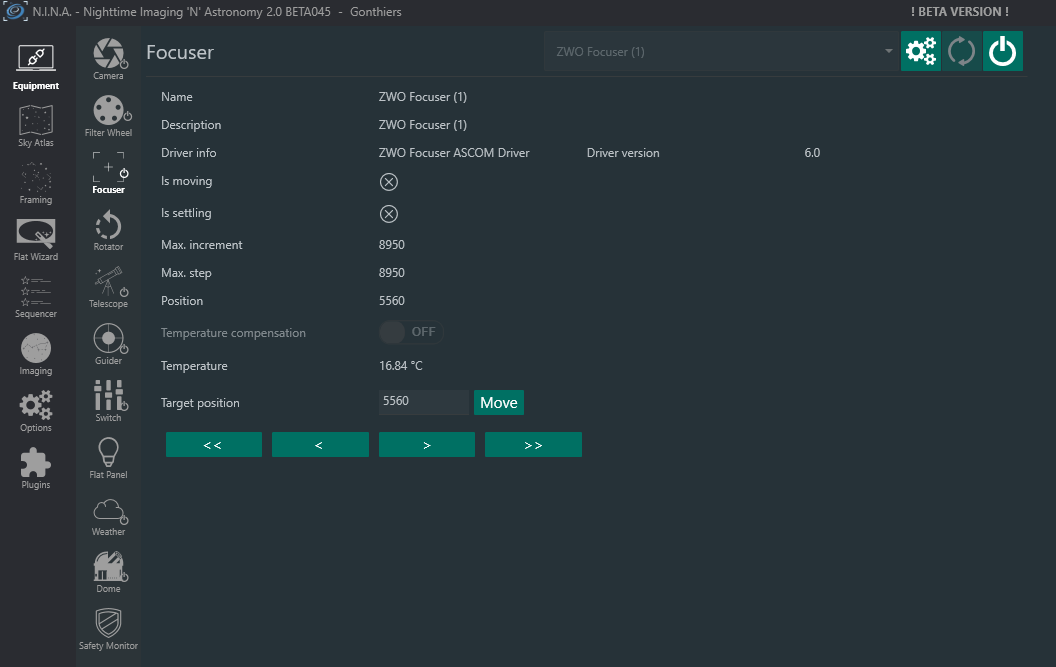Select the Telescope equipment tab
The height and width of the screenshot is (667, 1056).
pyautogui.click(x=108, y=287)
